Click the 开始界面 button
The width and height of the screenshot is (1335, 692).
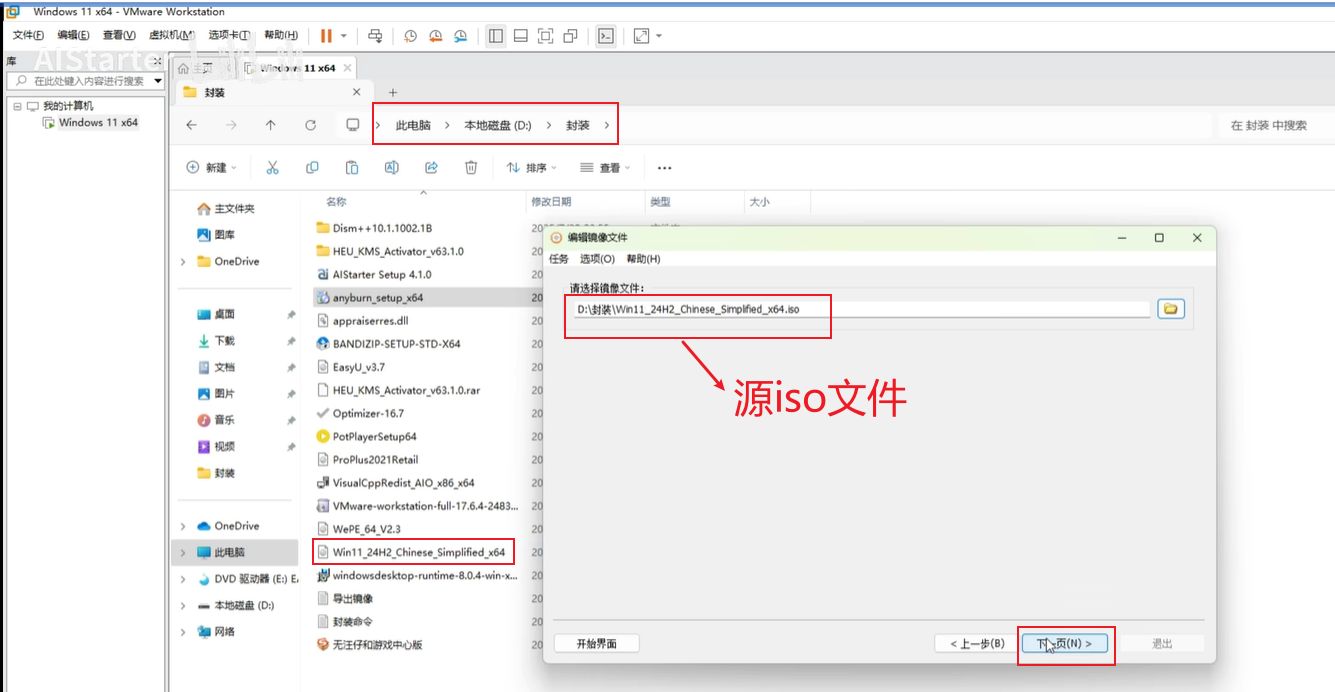(x=597, y=644)
